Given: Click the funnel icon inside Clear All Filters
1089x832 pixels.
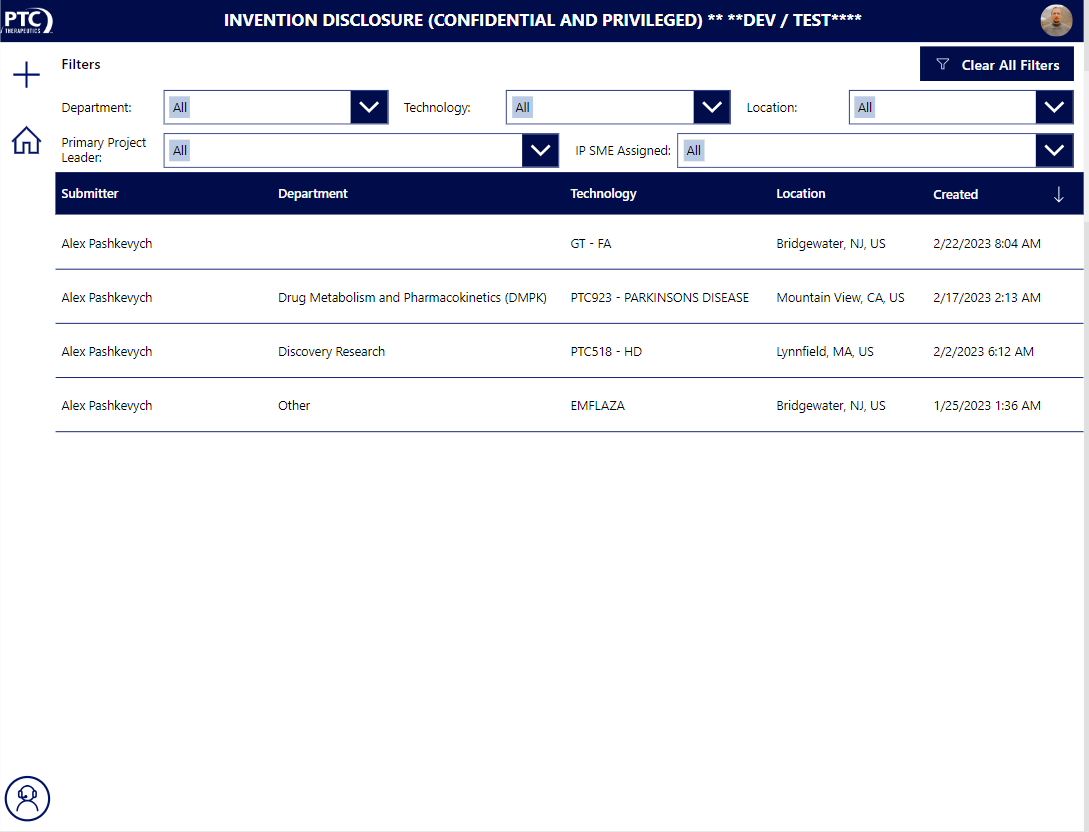Looking at the screenshot, I should (x=941, y=64).
